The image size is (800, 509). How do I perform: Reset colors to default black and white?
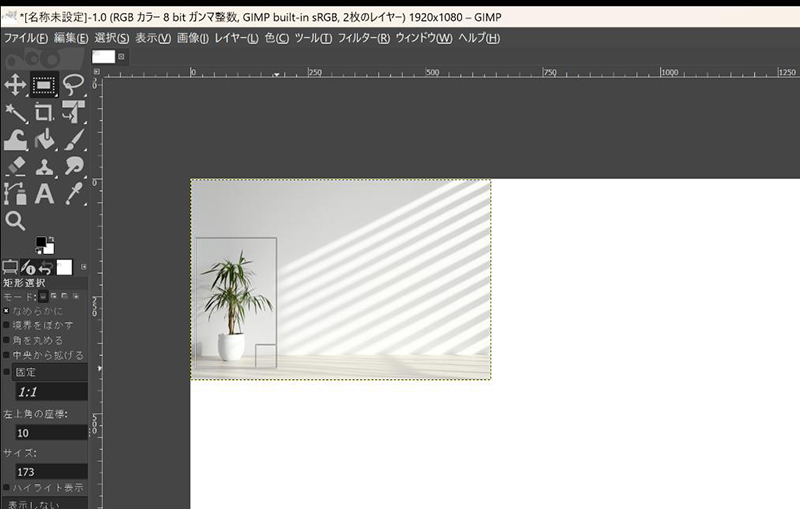coord(38,251)
